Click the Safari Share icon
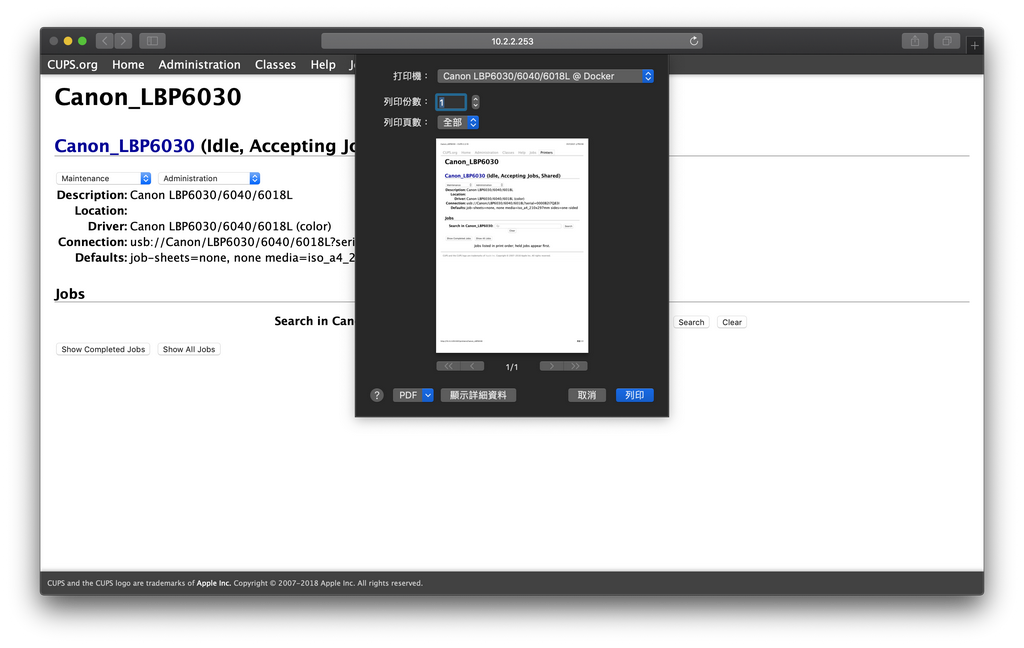1024x648 pixels. [914, 41]
